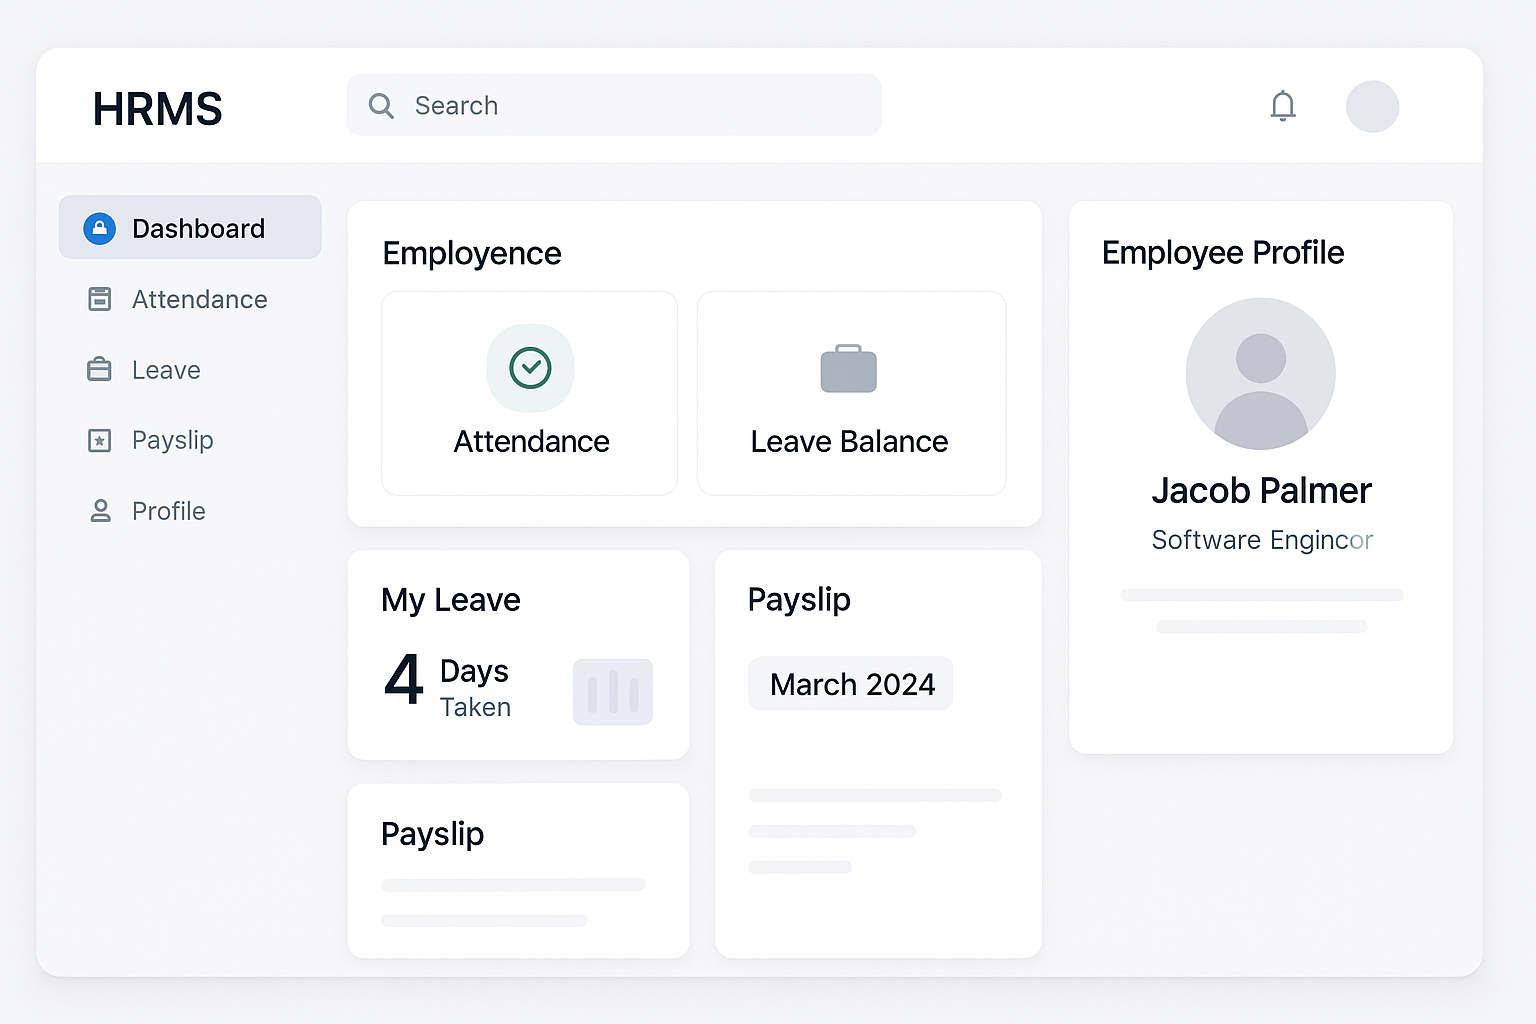Click the green checkmark Attendance icon
1536x1024 pixels.
click(x=530, y=368)
